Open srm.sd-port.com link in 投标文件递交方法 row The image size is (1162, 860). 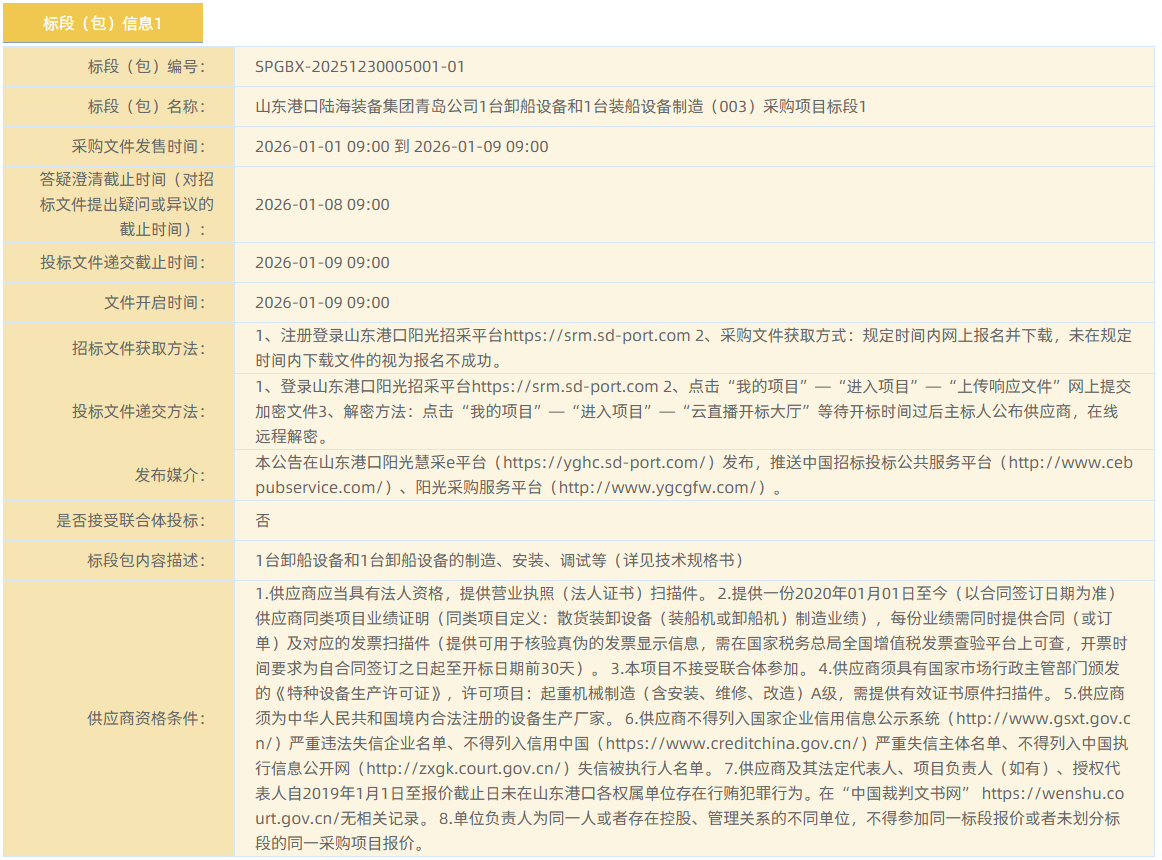pyautogui.click(x=565, y=386)
